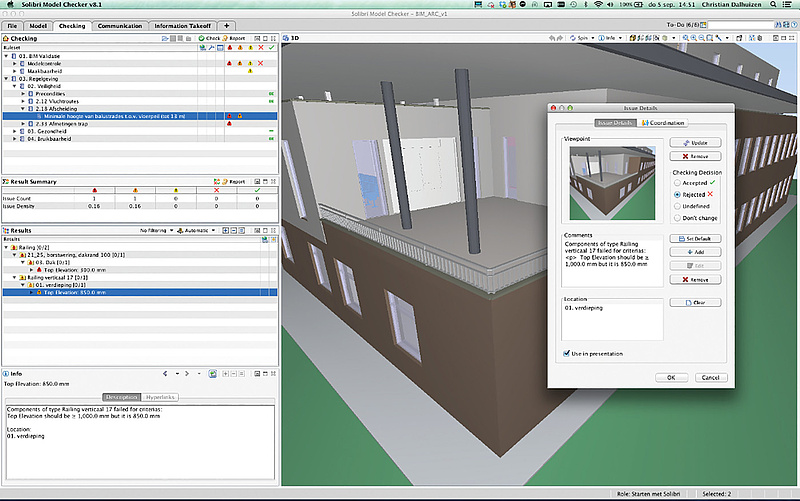Click expand-all plus icon in Results panel
This screenshot has height=501, width=800.
coord(226,231)
